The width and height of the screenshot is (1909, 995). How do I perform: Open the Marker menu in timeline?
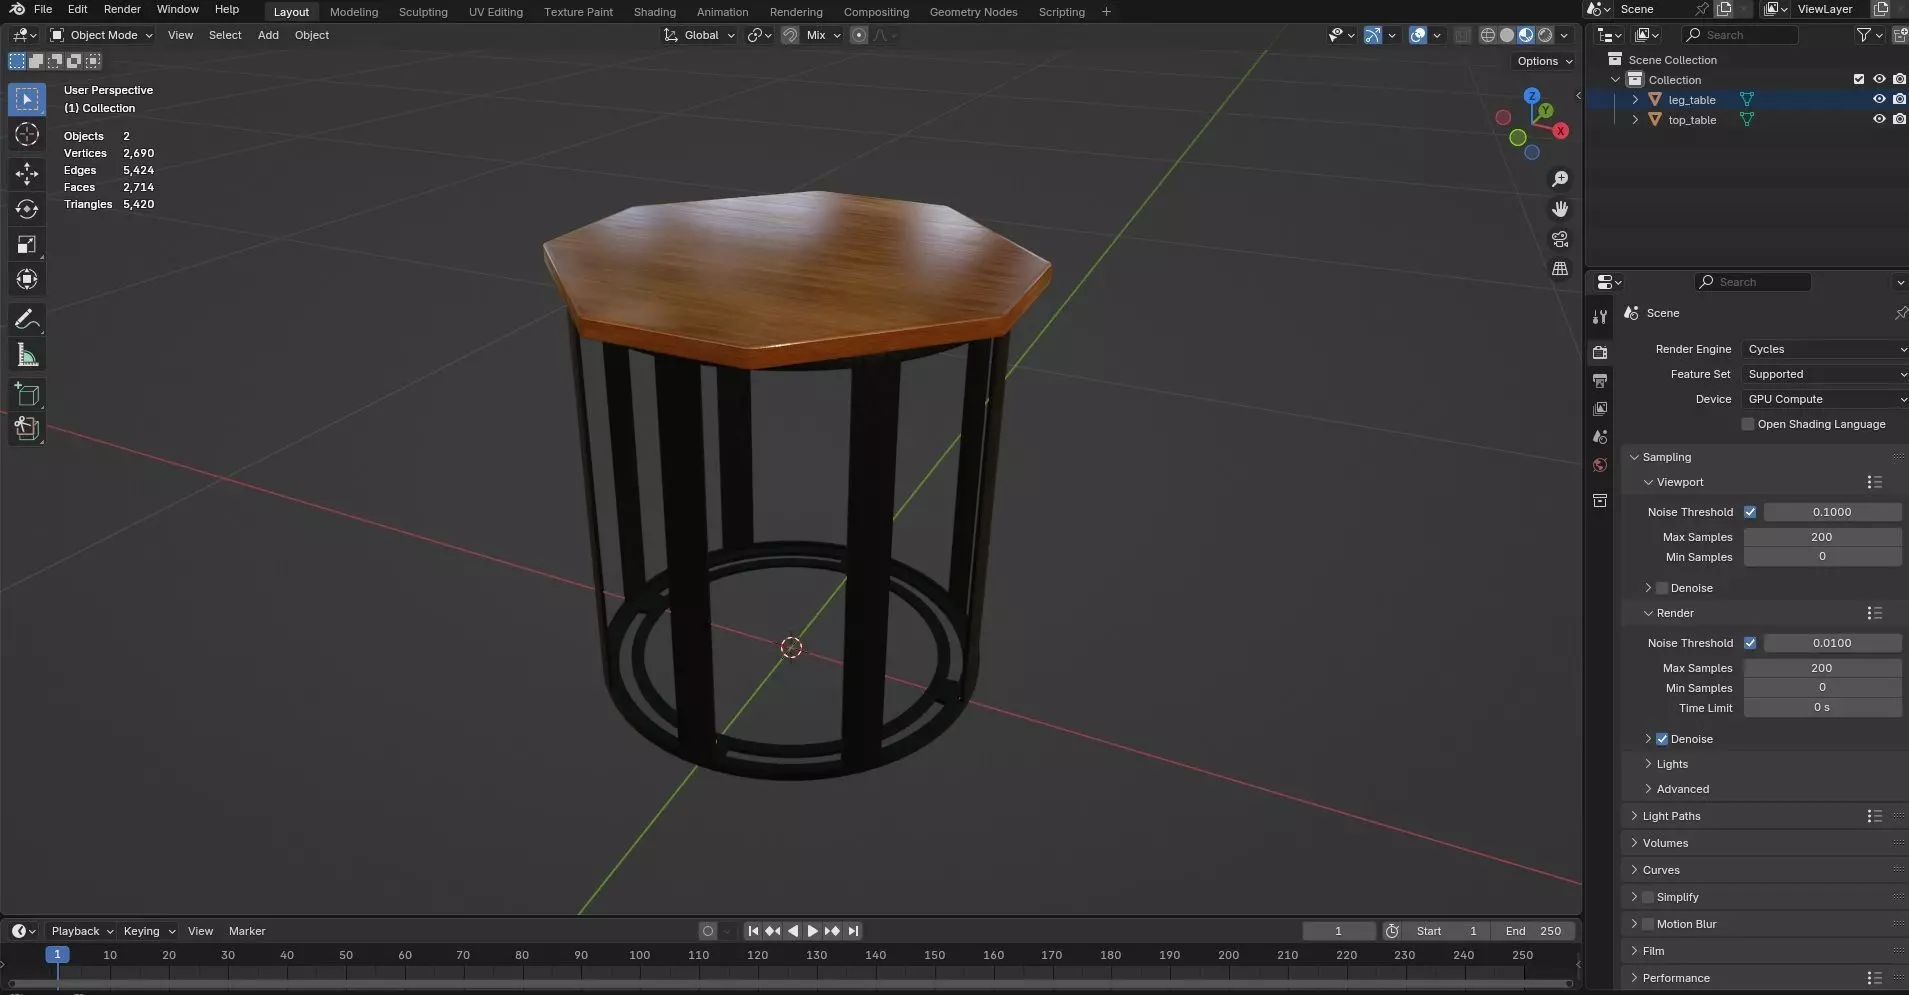coord(247,931)
